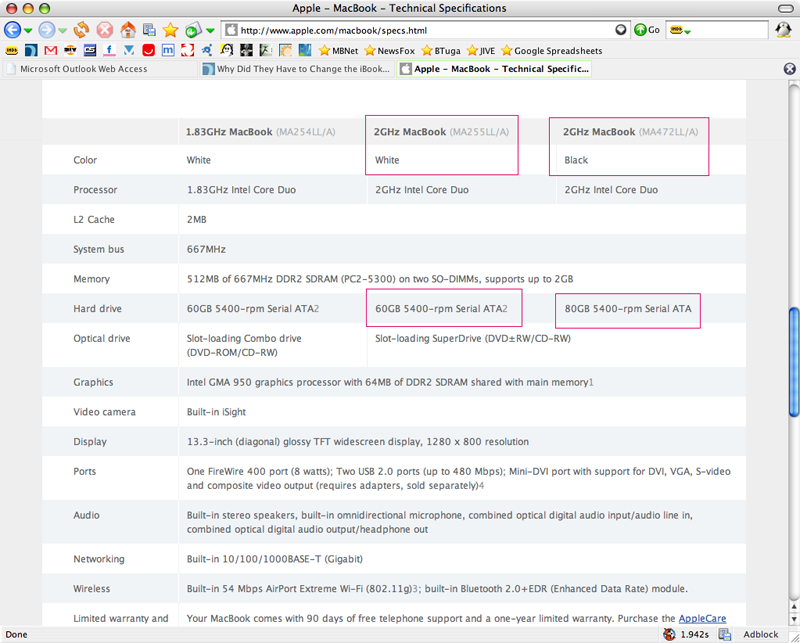Screen dimensions: 800x643
Task: Open the Google Spreadsheets bookmark
Action: tap(552, 51)
